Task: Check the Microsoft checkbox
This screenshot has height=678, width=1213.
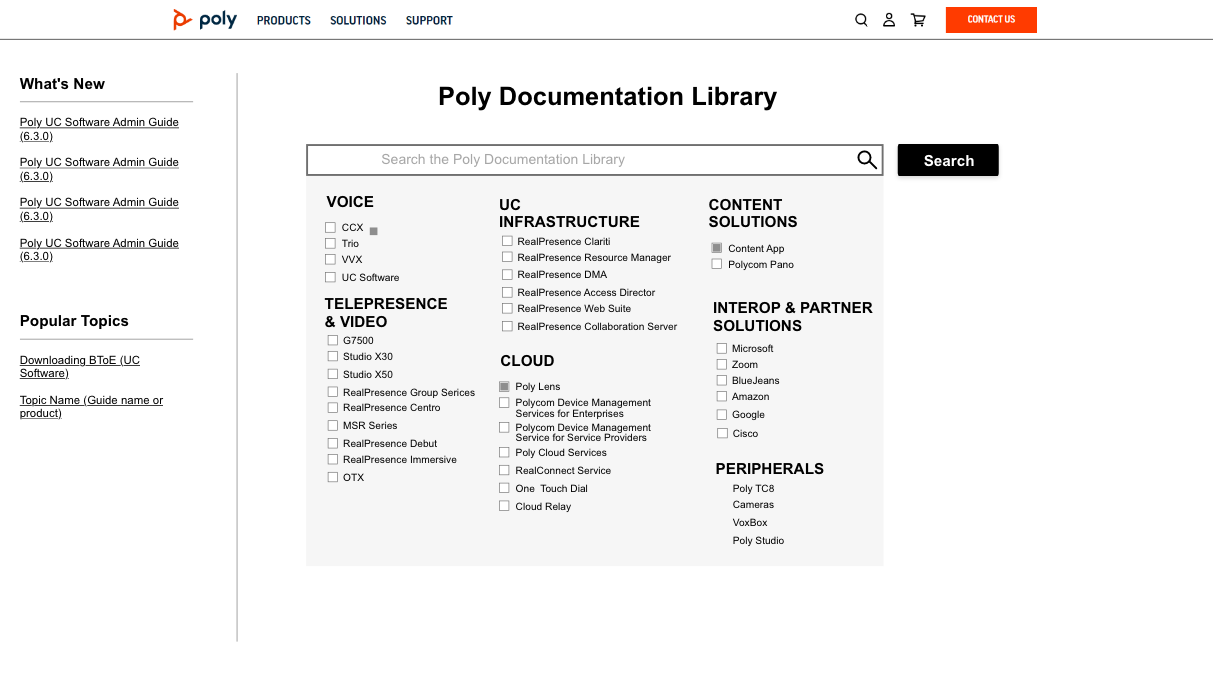Action: click(721, 348)
